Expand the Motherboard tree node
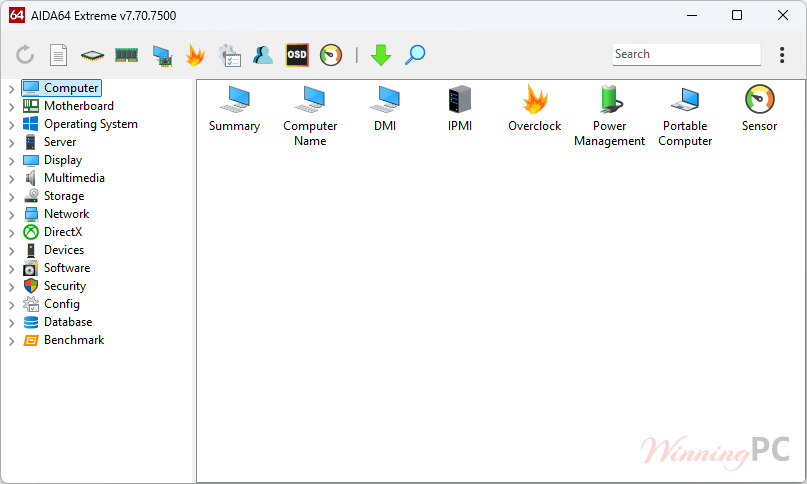Image resolution: width=807 pixels, height=484 pixels. pyautogui.click(x=11, y=107)
